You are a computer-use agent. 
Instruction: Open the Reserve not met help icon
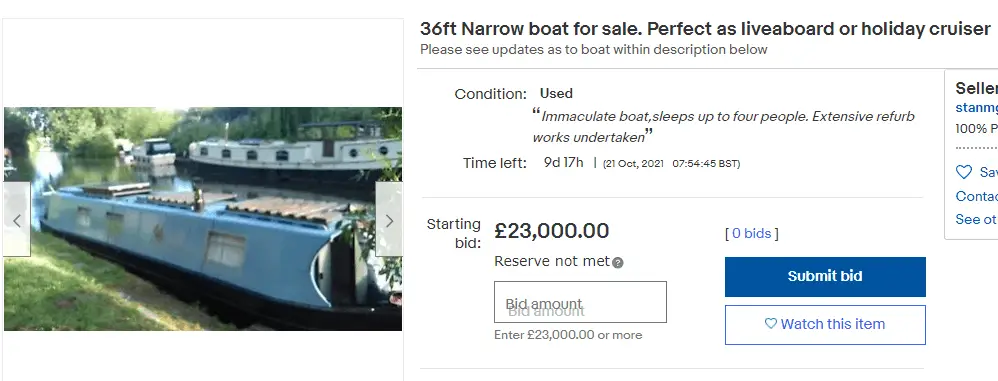[617, 263]
